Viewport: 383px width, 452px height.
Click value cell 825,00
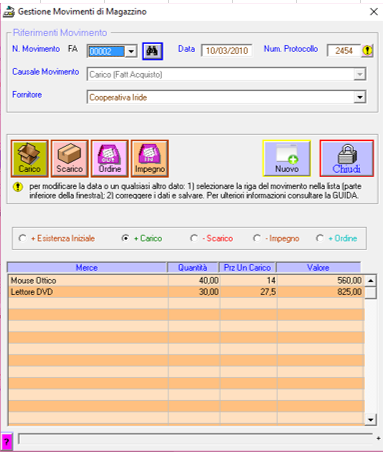[321, 292]
